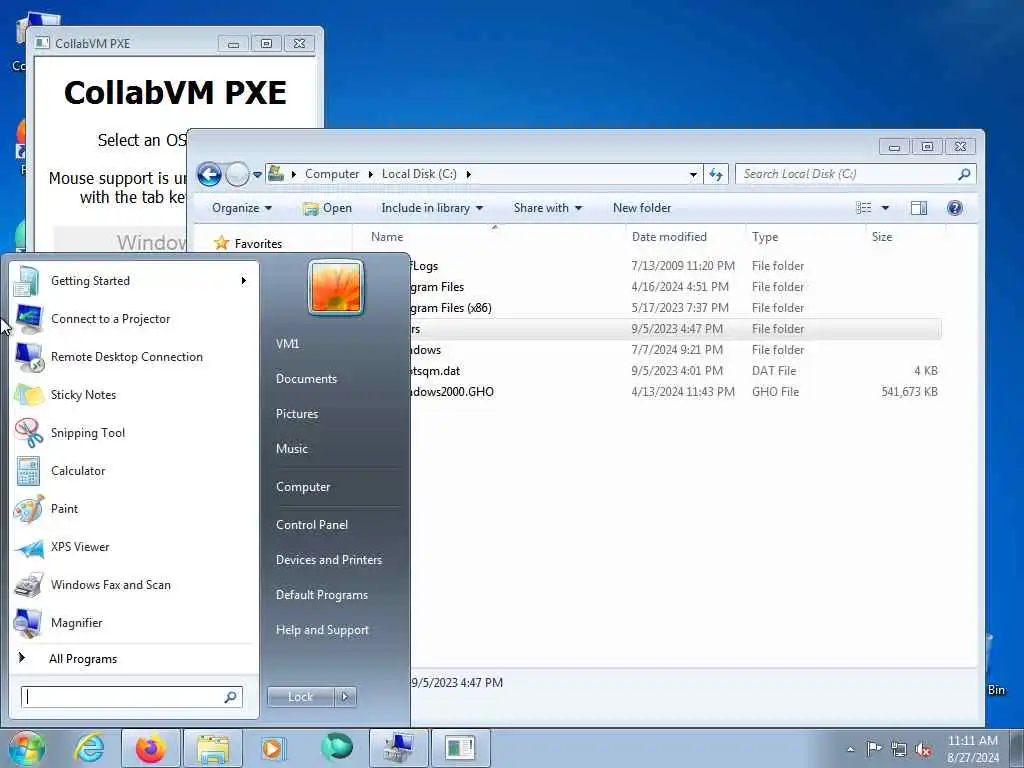Screen dimensions: 1024x768
Task: Open the Share with dropdown
Action: click(x=547, y=208)
